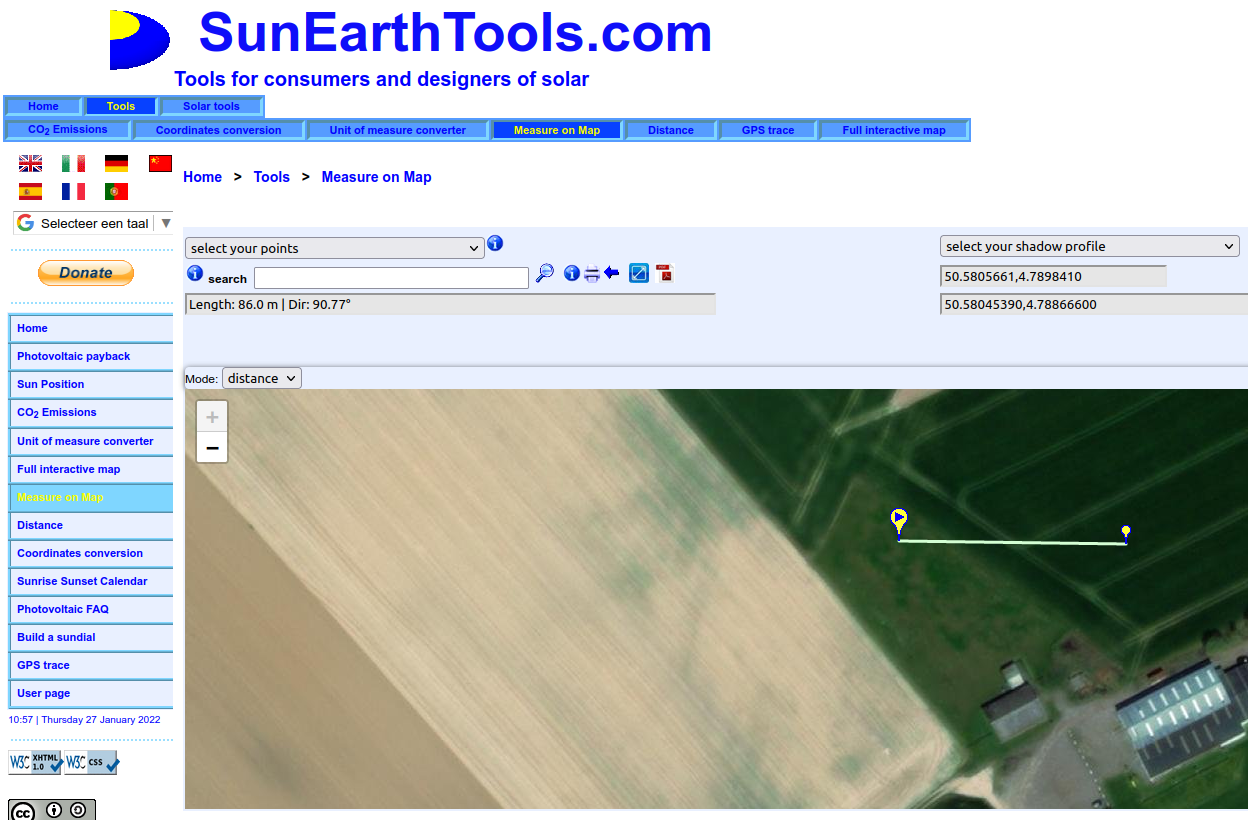Select Full interactive map in submenu bar
Viewport: 1248px width, 820px height.
click(x=894, y=130)
